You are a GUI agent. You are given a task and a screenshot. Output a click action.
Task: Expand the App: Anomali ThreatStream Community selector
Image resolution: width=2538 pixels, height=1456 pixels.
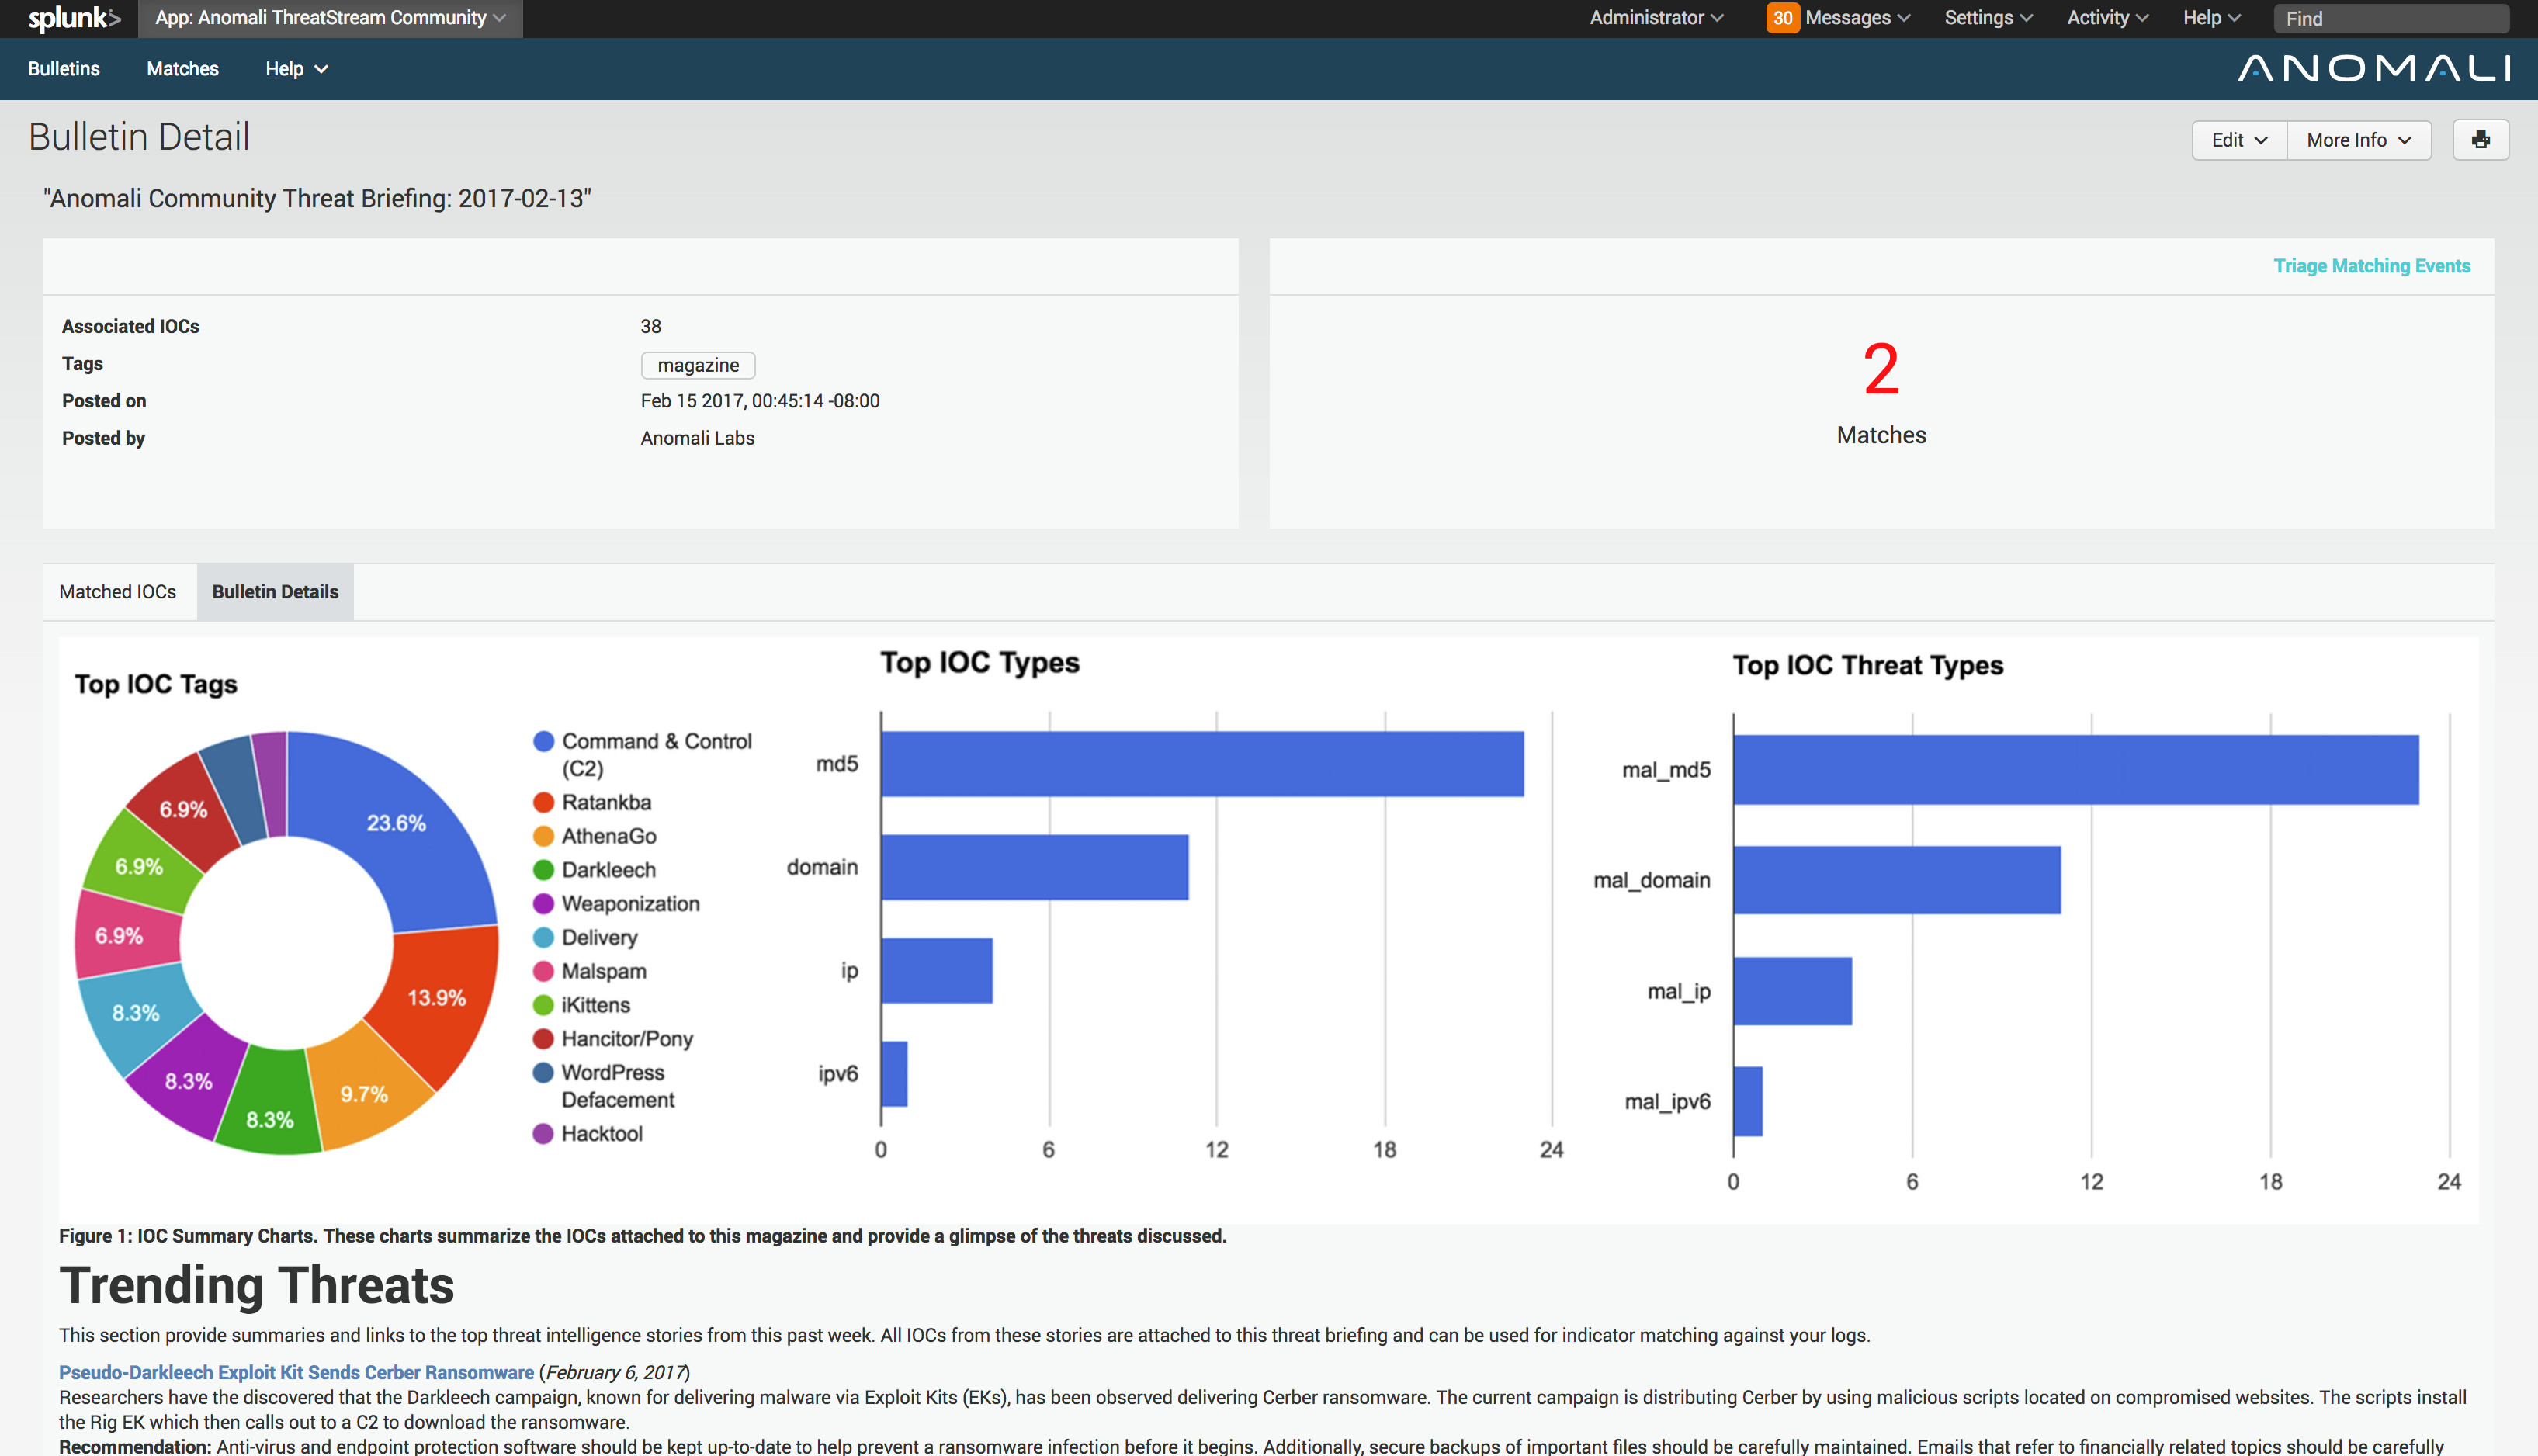[328, 17]
